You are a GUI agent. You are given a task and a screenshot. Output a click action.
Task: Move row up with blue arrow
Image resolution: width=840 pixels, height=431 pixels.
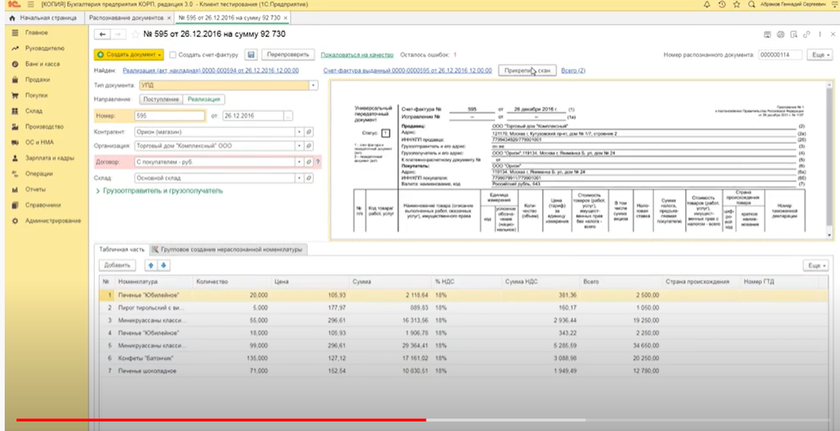click(x=150, y=265)
